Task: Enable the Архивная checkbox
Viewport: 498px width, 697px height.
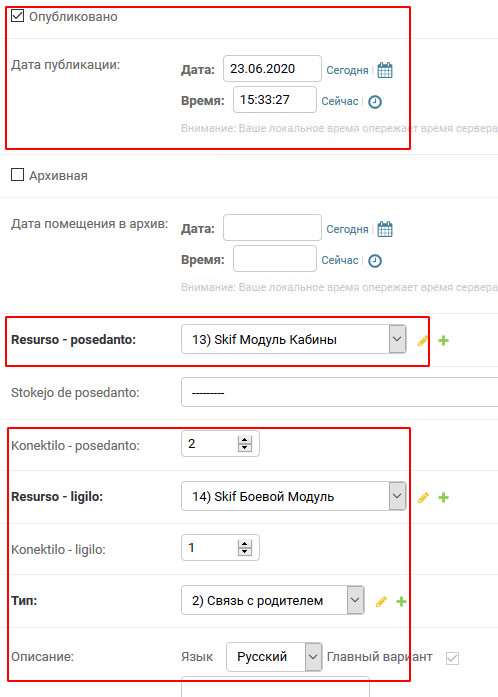Action: click(x=17, y=175)
